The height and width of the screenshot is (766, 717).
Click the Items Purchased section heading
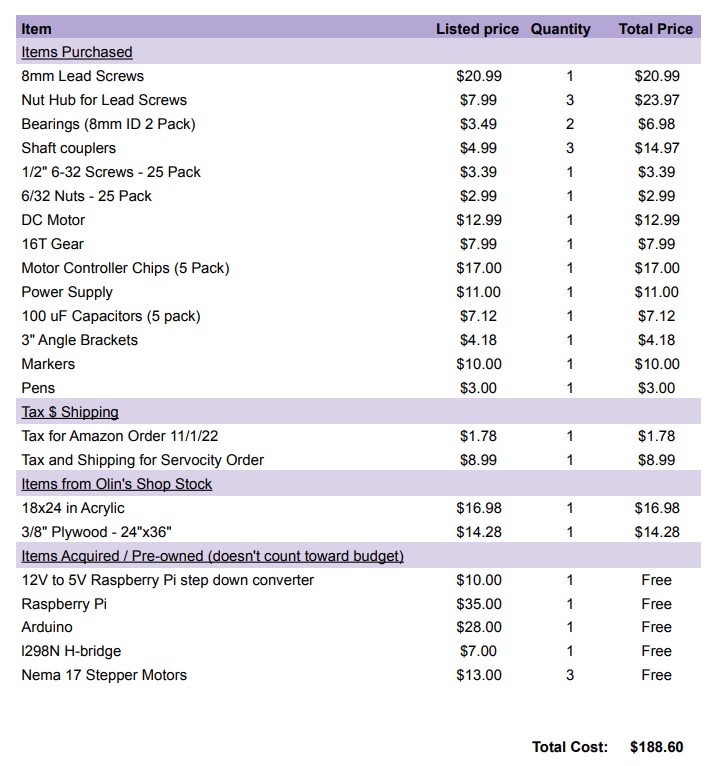click(x=77, y=52)
